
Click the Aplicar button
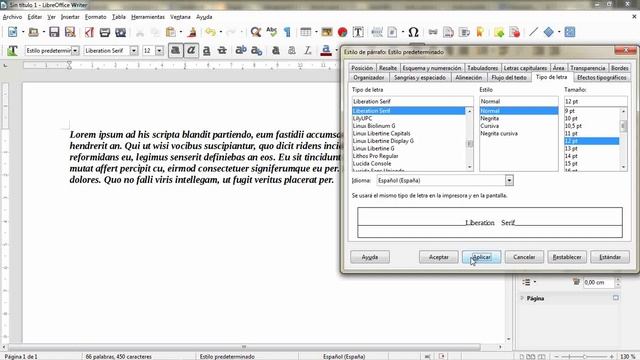(482, 257)
